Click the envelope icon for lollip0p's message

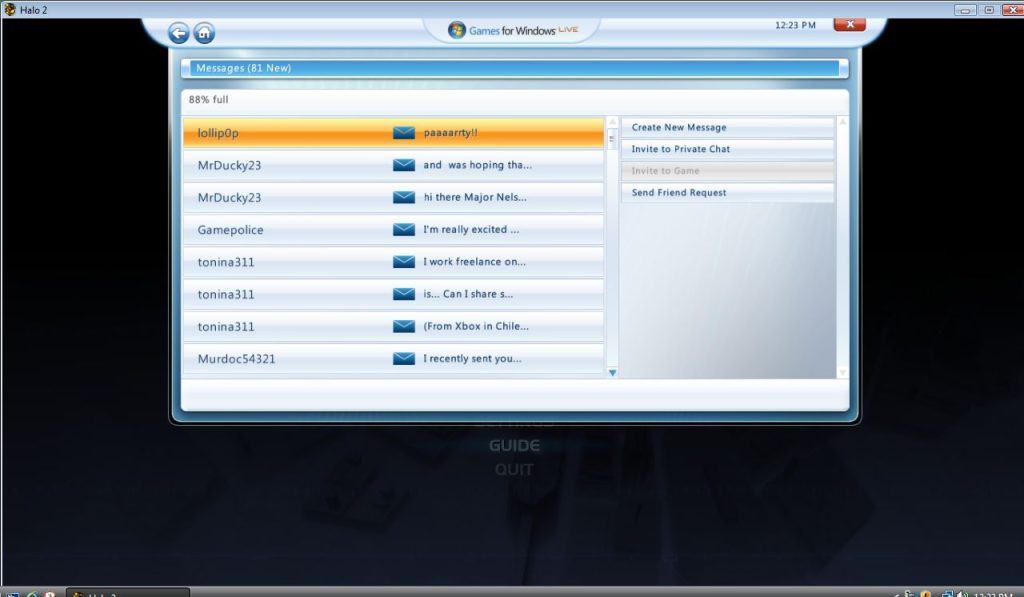(x=404, y=133)
